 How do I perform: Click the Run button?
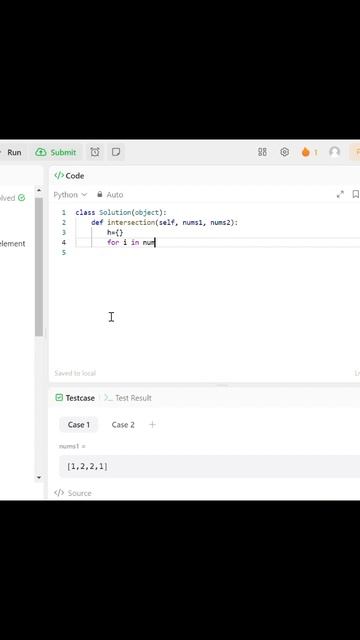click(x=13, y=152)
